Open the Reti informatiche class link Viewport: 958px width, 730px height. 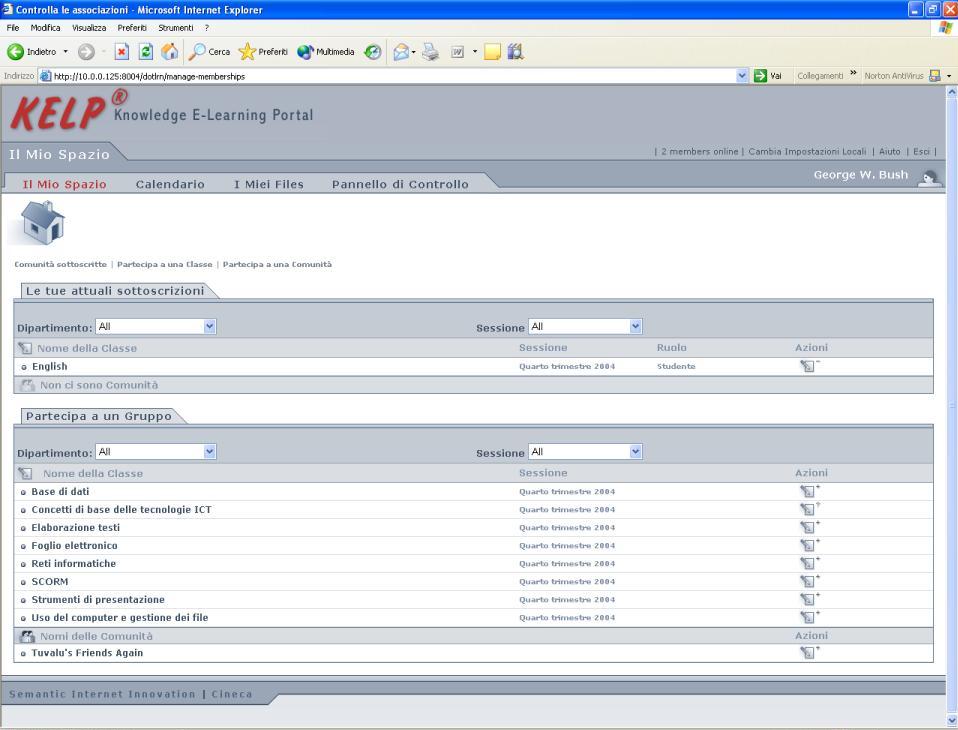[x=74, y=563]
